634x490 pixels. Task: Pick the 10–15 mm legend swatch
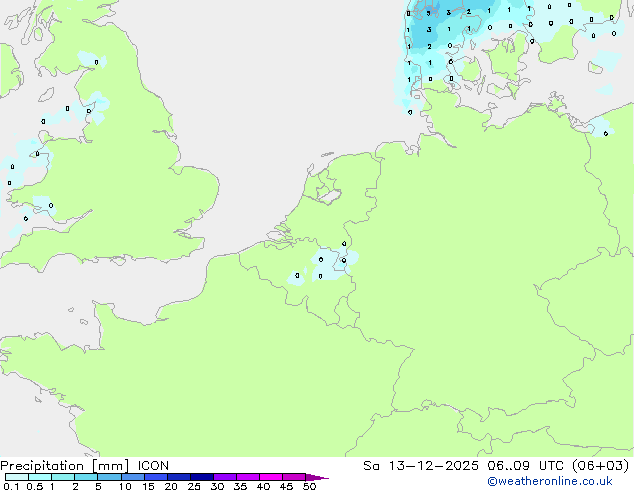click(x=133, y=477)
